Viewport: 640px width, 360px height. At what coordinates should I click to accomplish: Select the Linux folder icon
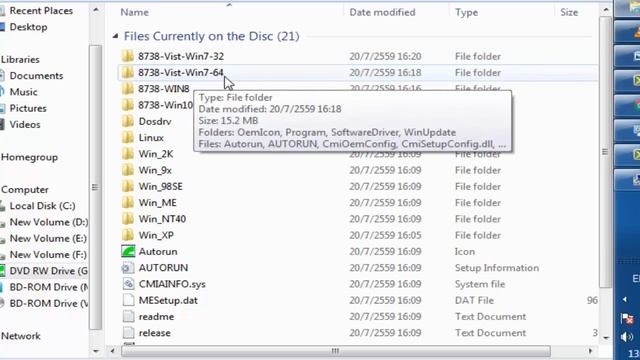click(128, 138)
